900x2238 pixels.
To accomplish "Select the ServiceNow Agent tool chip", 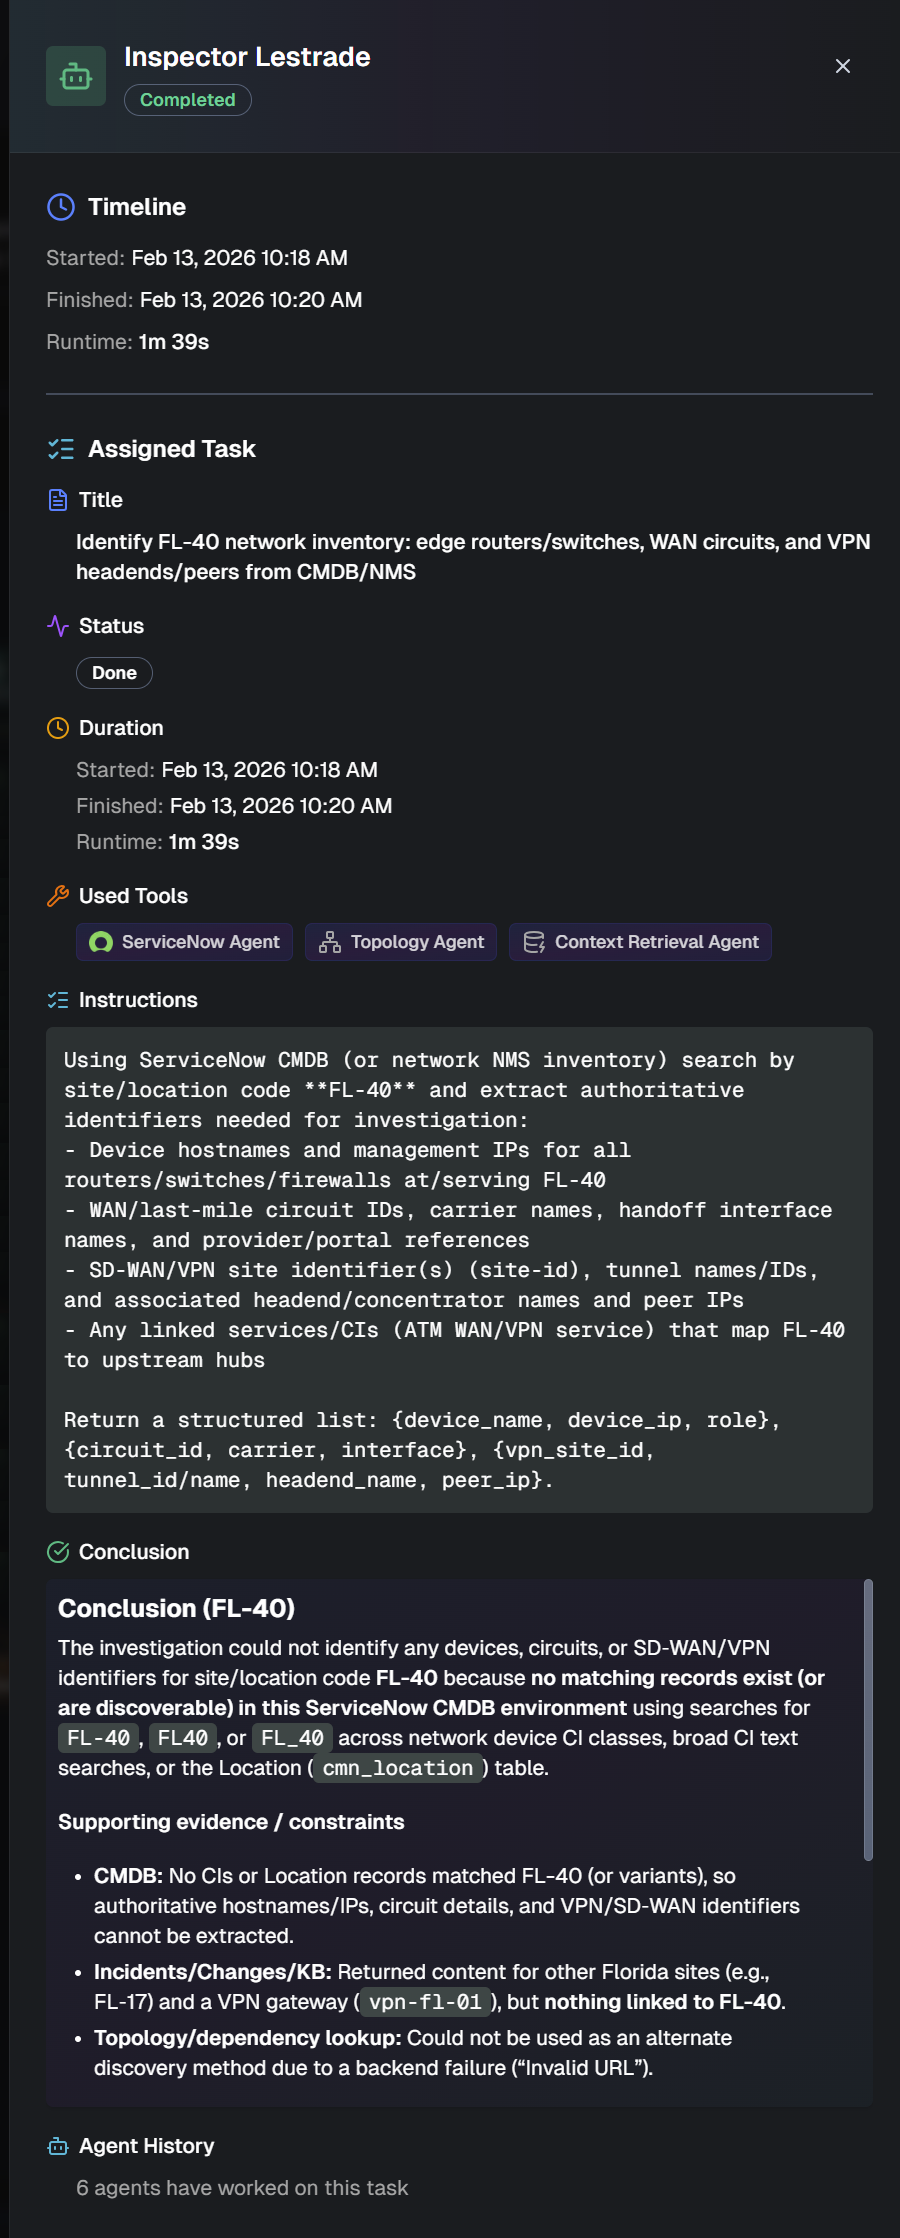I will pyautogui.click(x=185, y=942).
